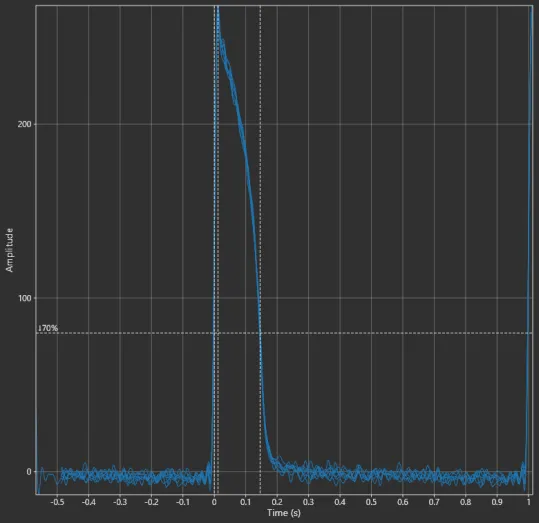Click the -0.4 tick label on time axis
539x523 pixels.
[89, 502]
